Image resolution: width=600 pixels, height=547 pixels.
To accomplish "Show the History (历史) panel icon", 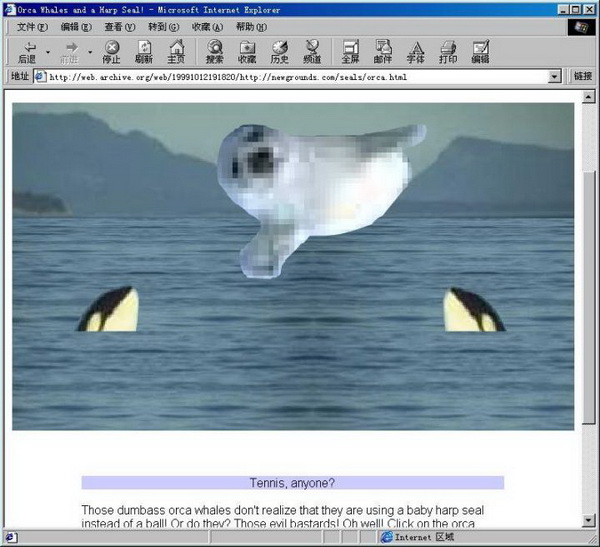I will pos(279,51).
